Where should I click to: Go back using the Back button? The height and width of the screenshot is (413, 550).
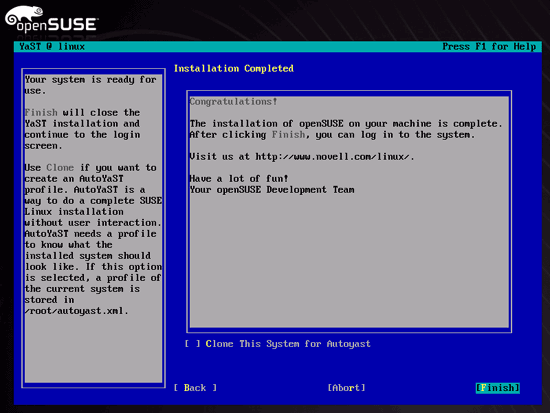tap(195, 388)
